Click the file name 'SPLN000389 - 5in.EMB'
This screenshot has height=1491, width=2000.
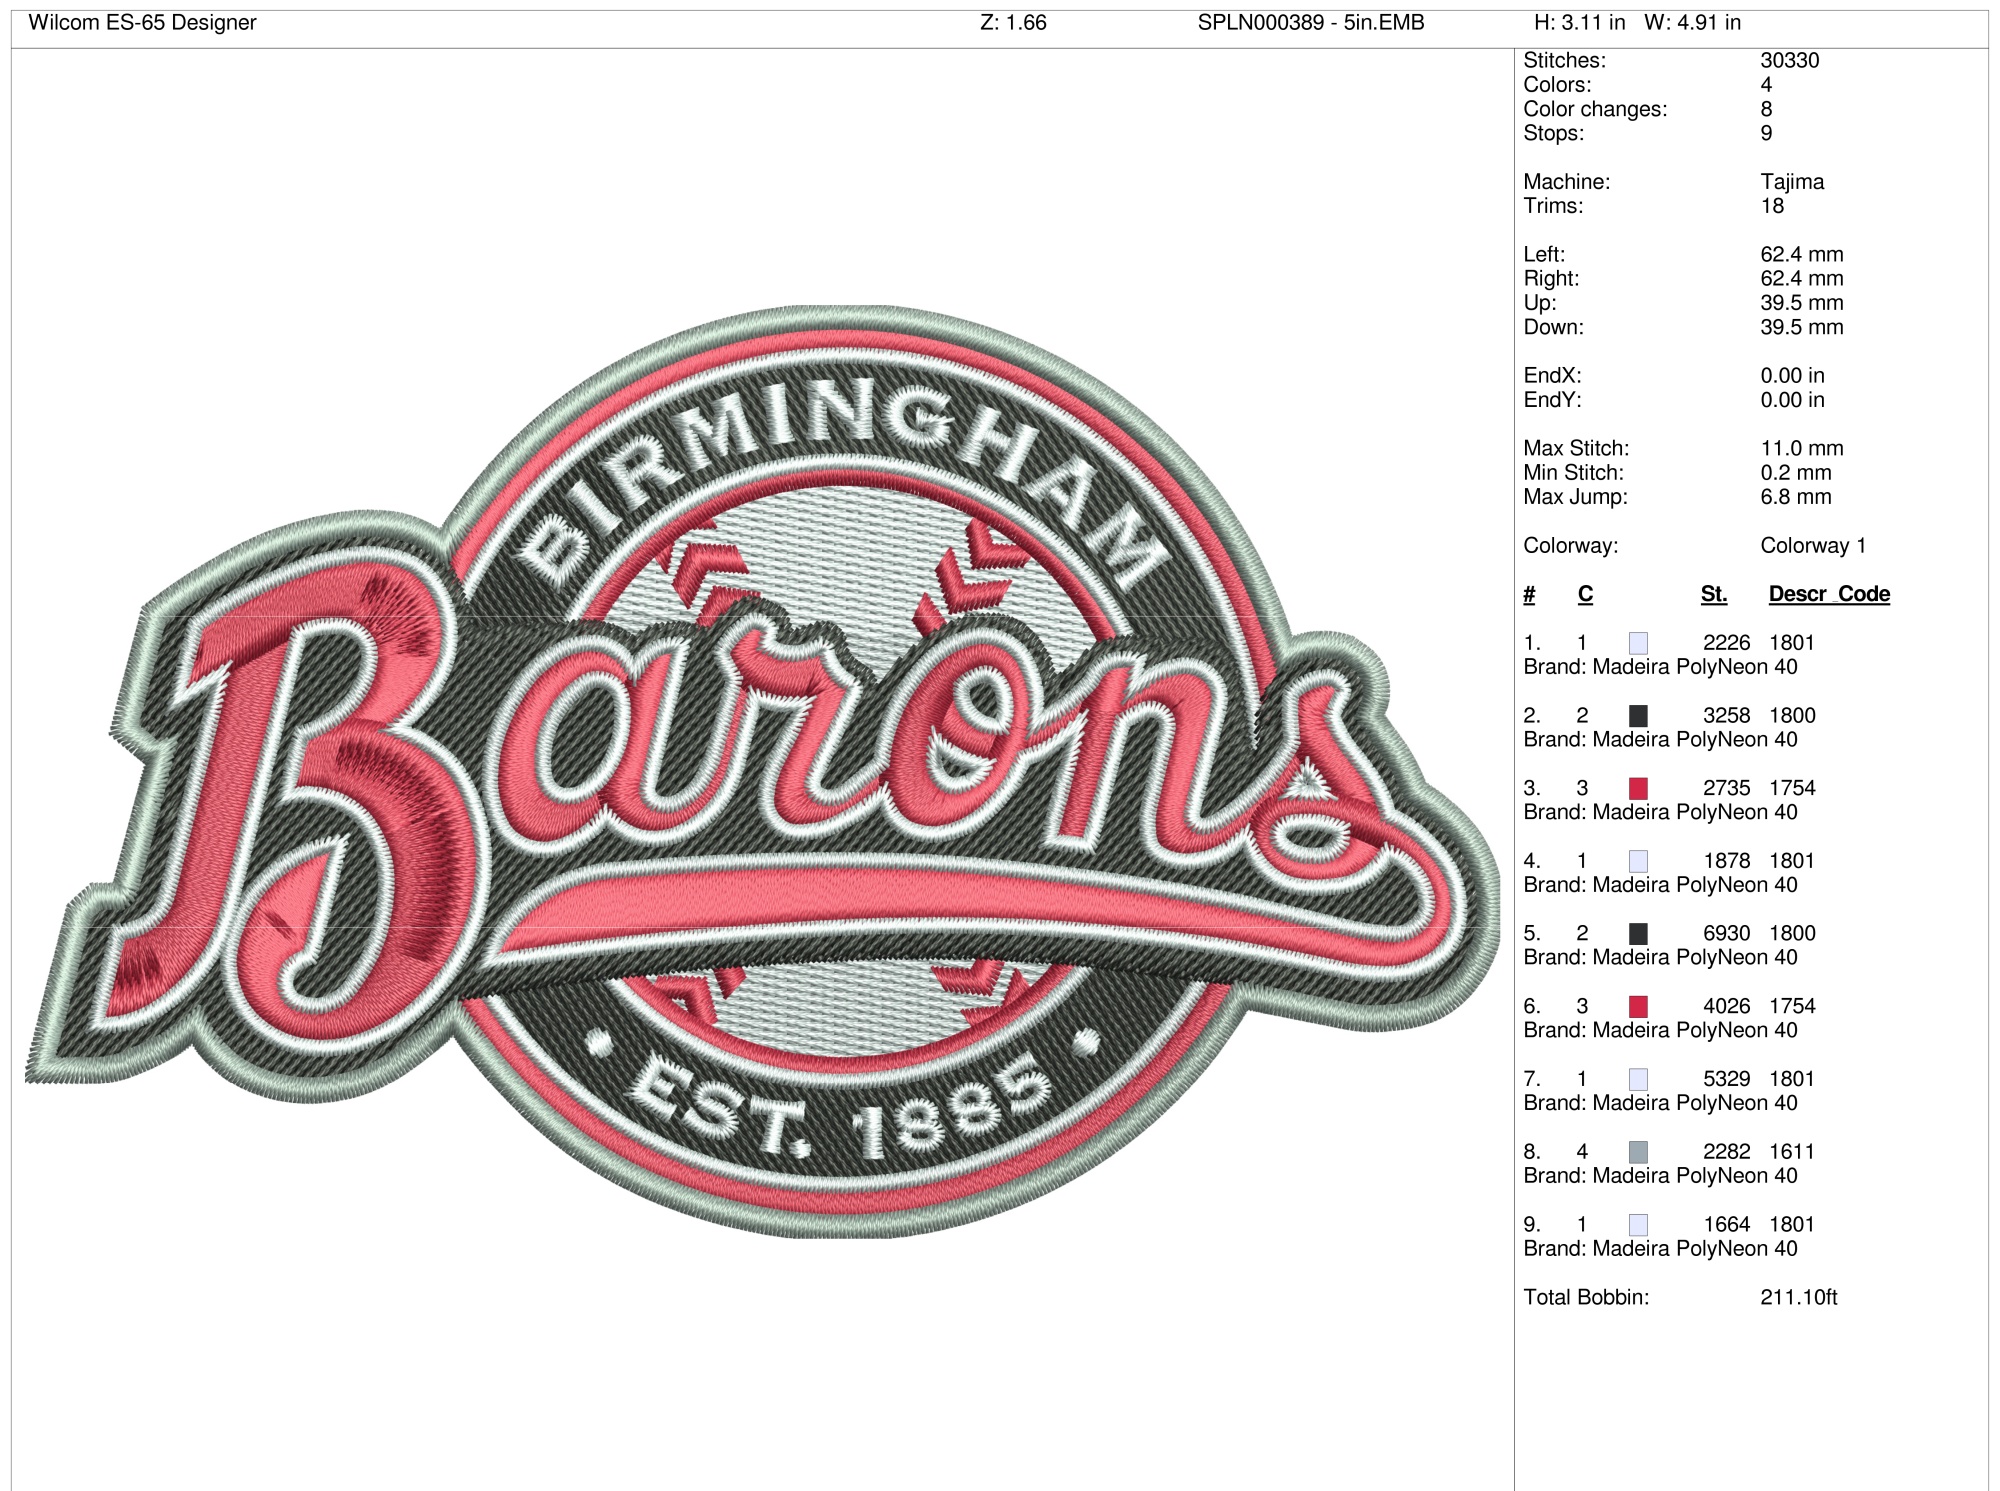click(1311, 23)
